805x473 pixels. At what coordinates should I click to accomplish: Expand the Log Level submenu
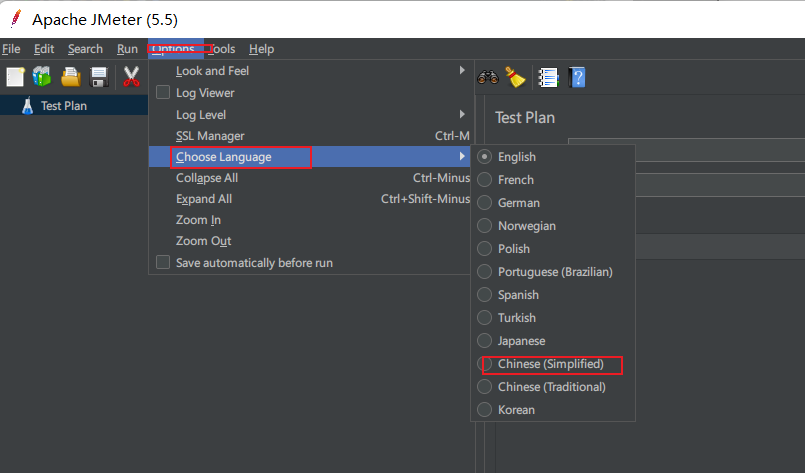pyautogui.click(x=200, y=115)
